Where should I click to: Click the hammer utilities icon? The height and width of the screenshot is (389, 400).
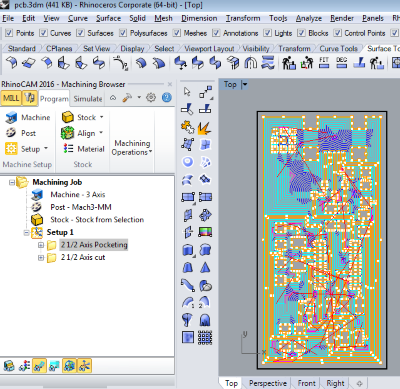click(127, 98)
